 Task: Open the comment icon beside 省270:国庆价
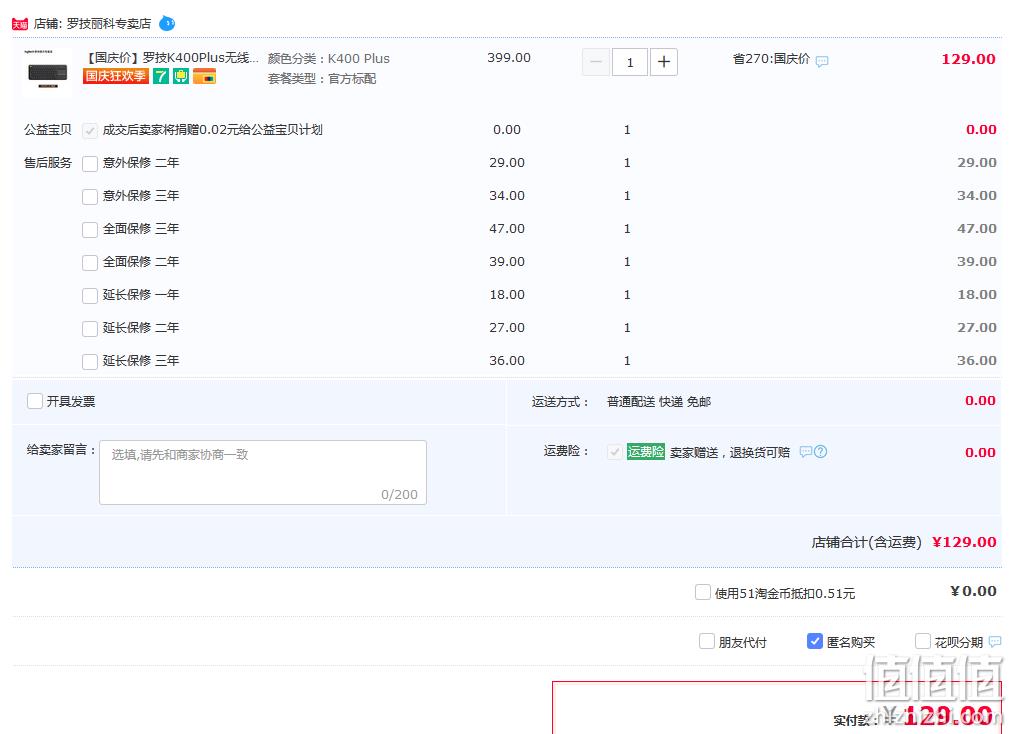[822, 61]
